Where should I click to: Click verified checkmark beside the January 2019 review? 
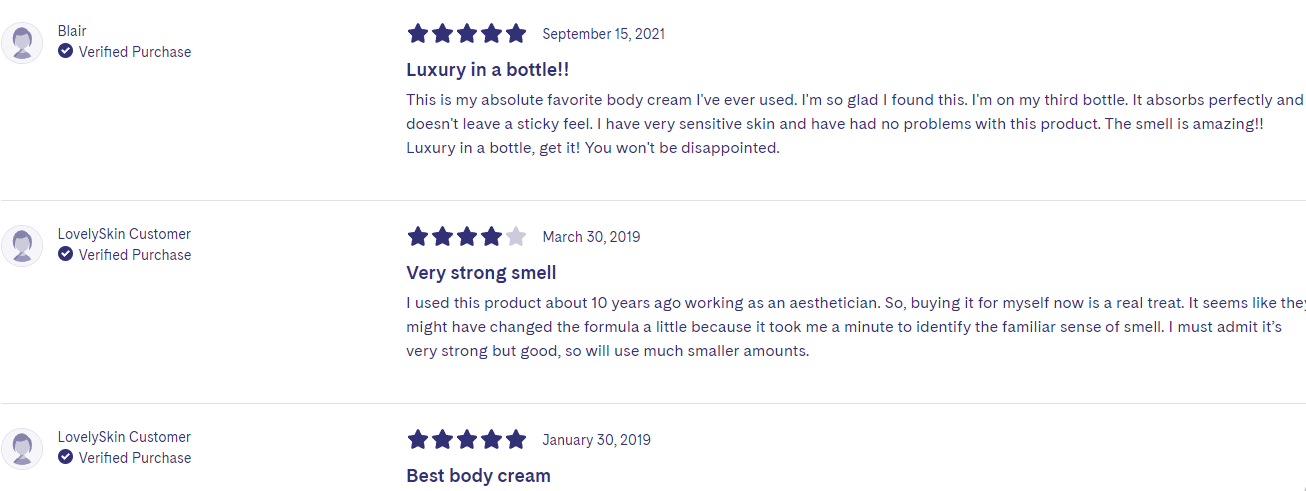pyautogui.click(x=65, y=457)
